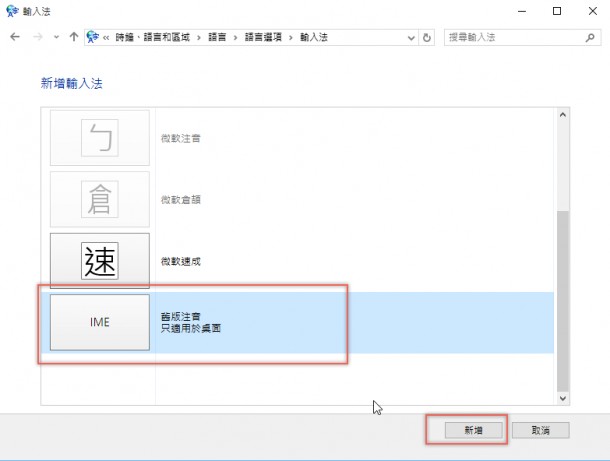Click the breadcrumb overflow chevrons
The width and height of the screenshot is (610, 461).
coord(106,38)
